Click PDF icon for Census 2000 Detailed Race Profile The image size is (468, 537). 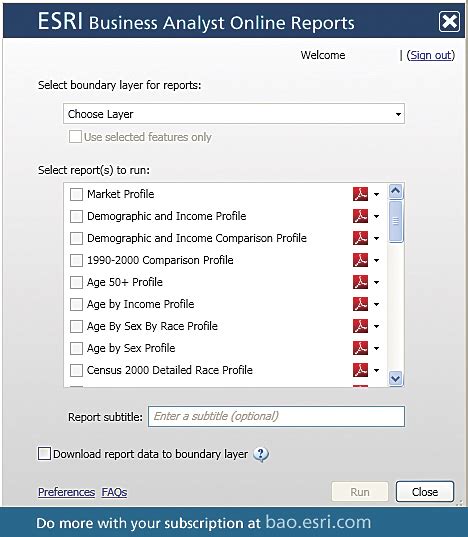click(x=360, y=370)
